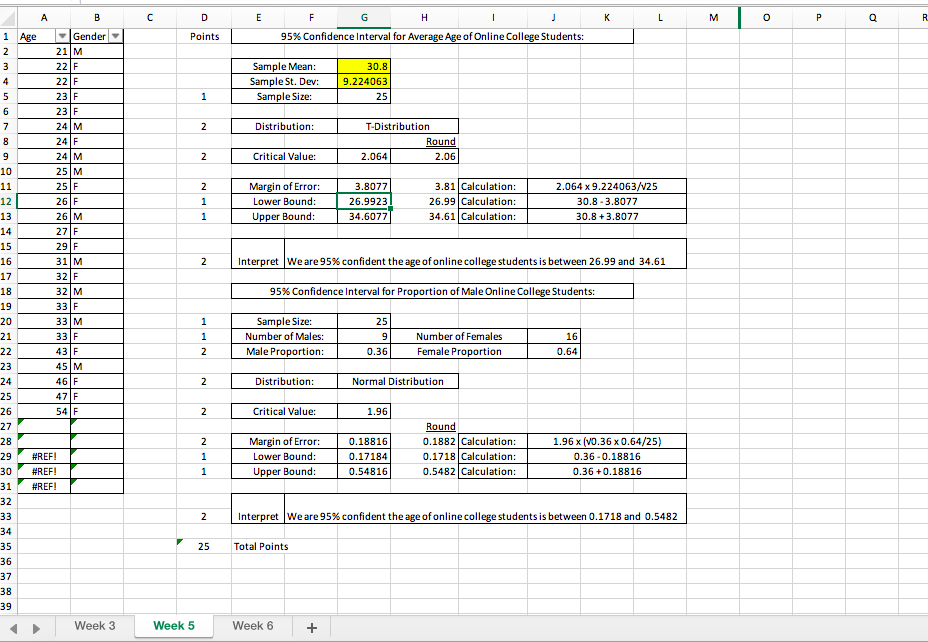Click the next sheet navigation arrow
Viewport: 928px width, 642px height.
coord(34,626)
